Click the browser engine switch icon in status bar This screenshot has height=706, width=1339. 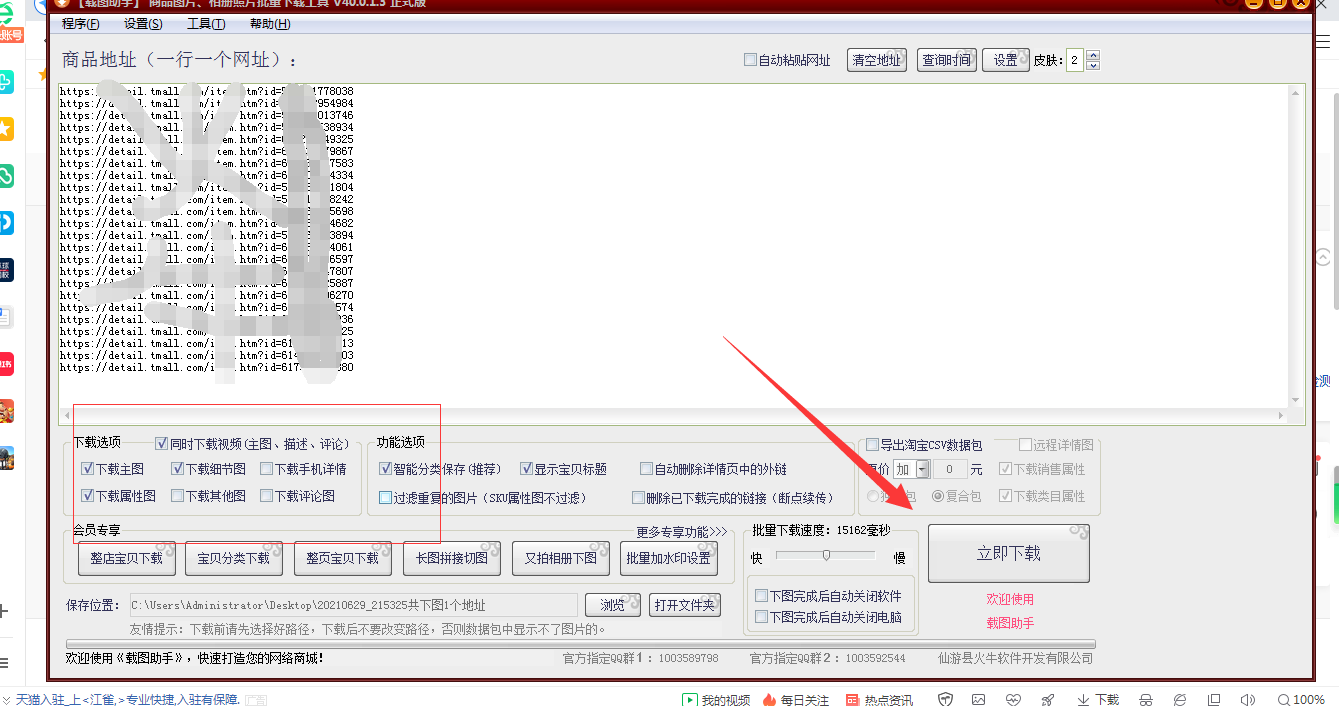tap(1180, 700)
